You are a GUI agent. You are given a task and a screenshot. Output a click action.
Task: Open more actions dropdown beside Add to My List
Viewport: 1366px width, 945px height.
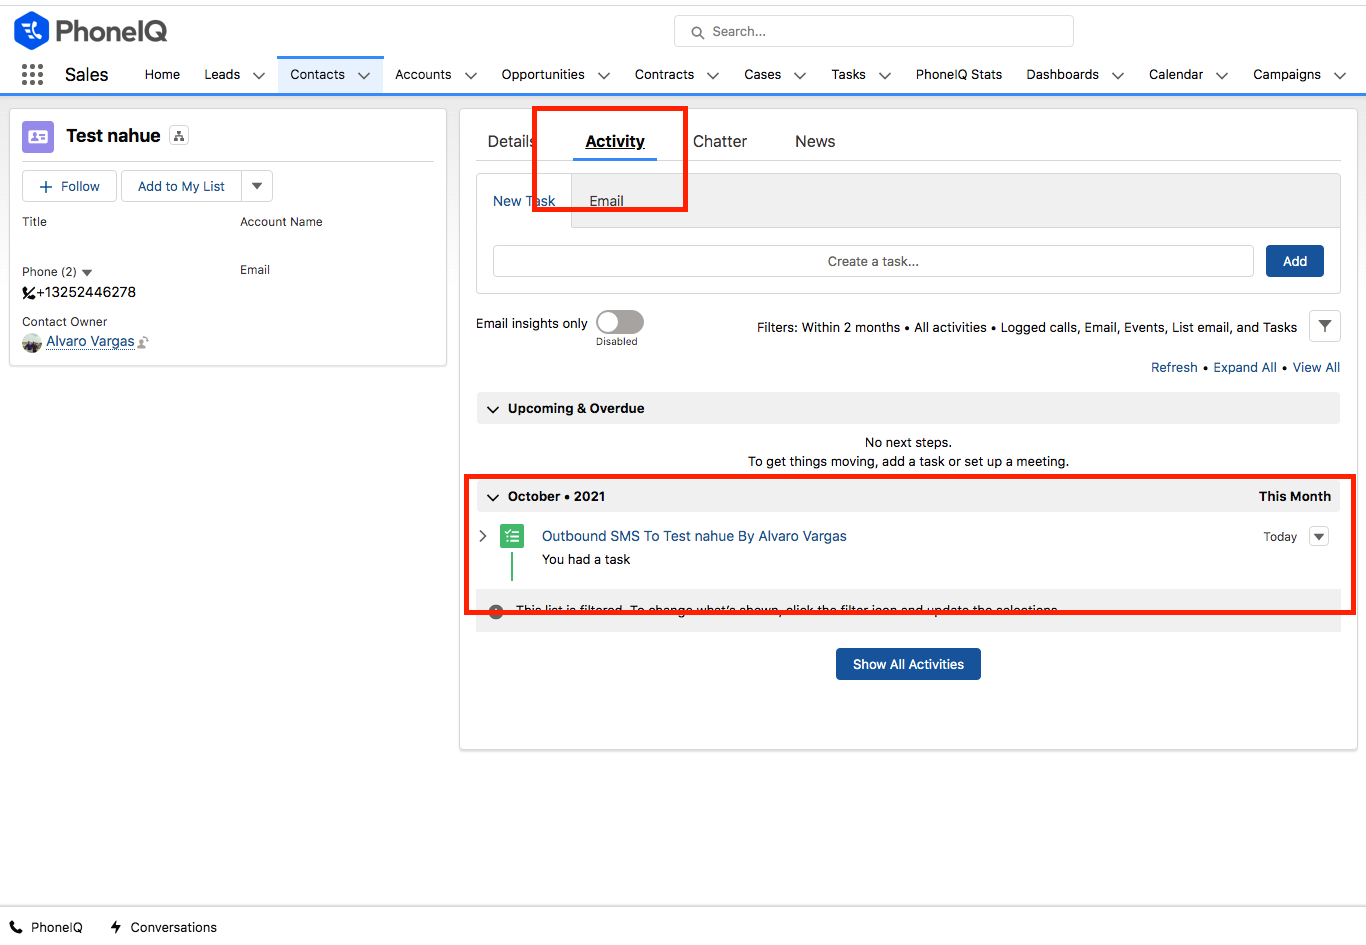(x=257, y=186)
